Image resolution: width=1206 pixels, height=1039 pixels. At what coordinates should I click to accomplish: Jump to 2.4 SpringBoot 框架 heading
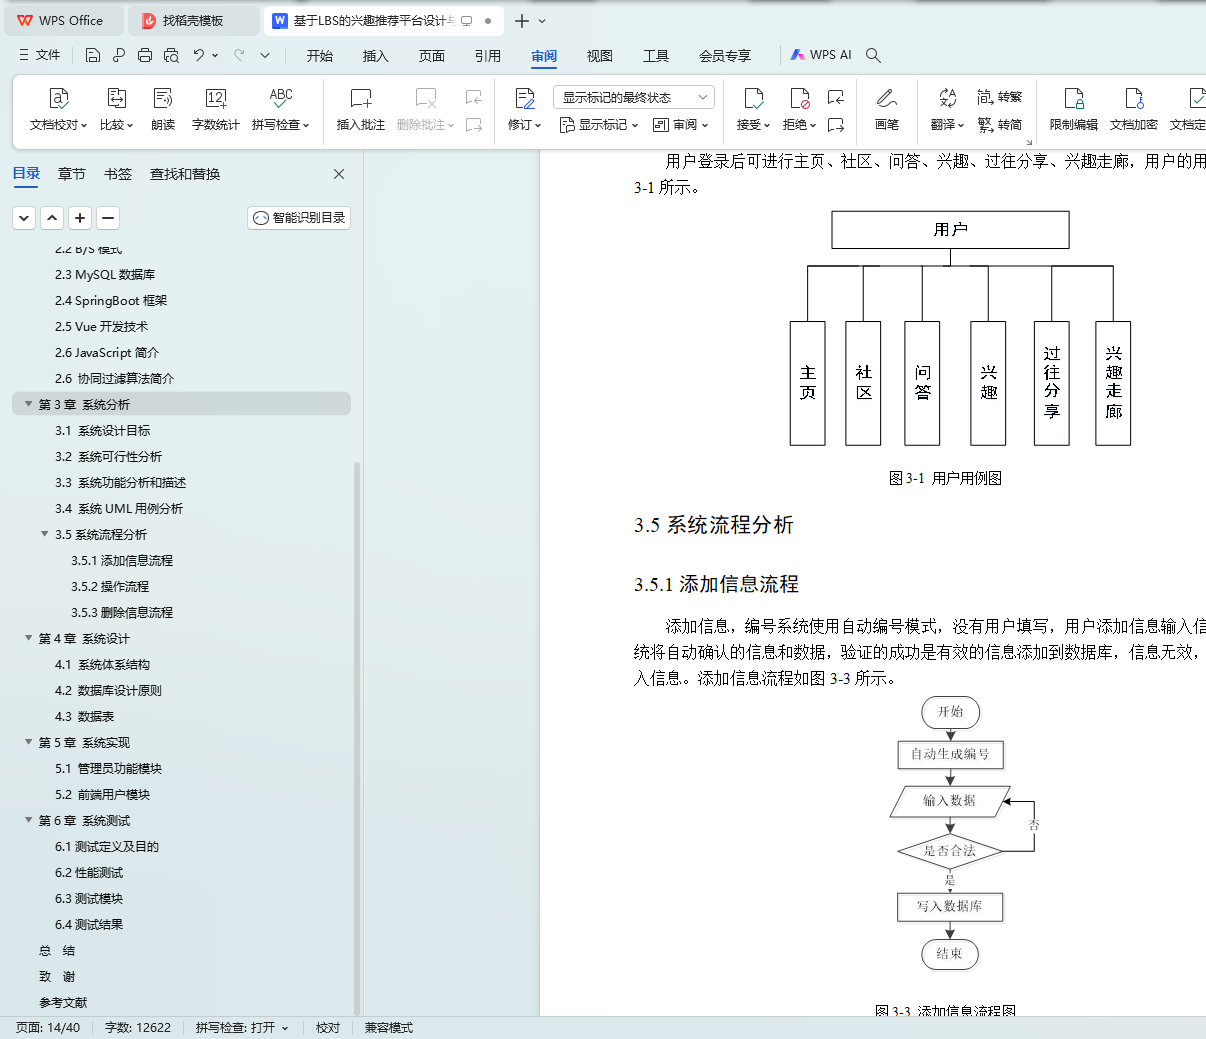click(x=111, y=300)
